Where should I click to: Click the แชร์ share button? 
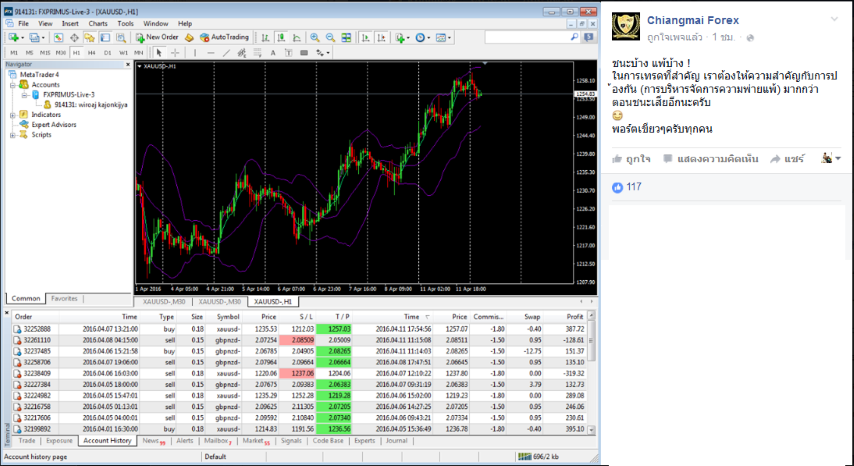[787, 159]
